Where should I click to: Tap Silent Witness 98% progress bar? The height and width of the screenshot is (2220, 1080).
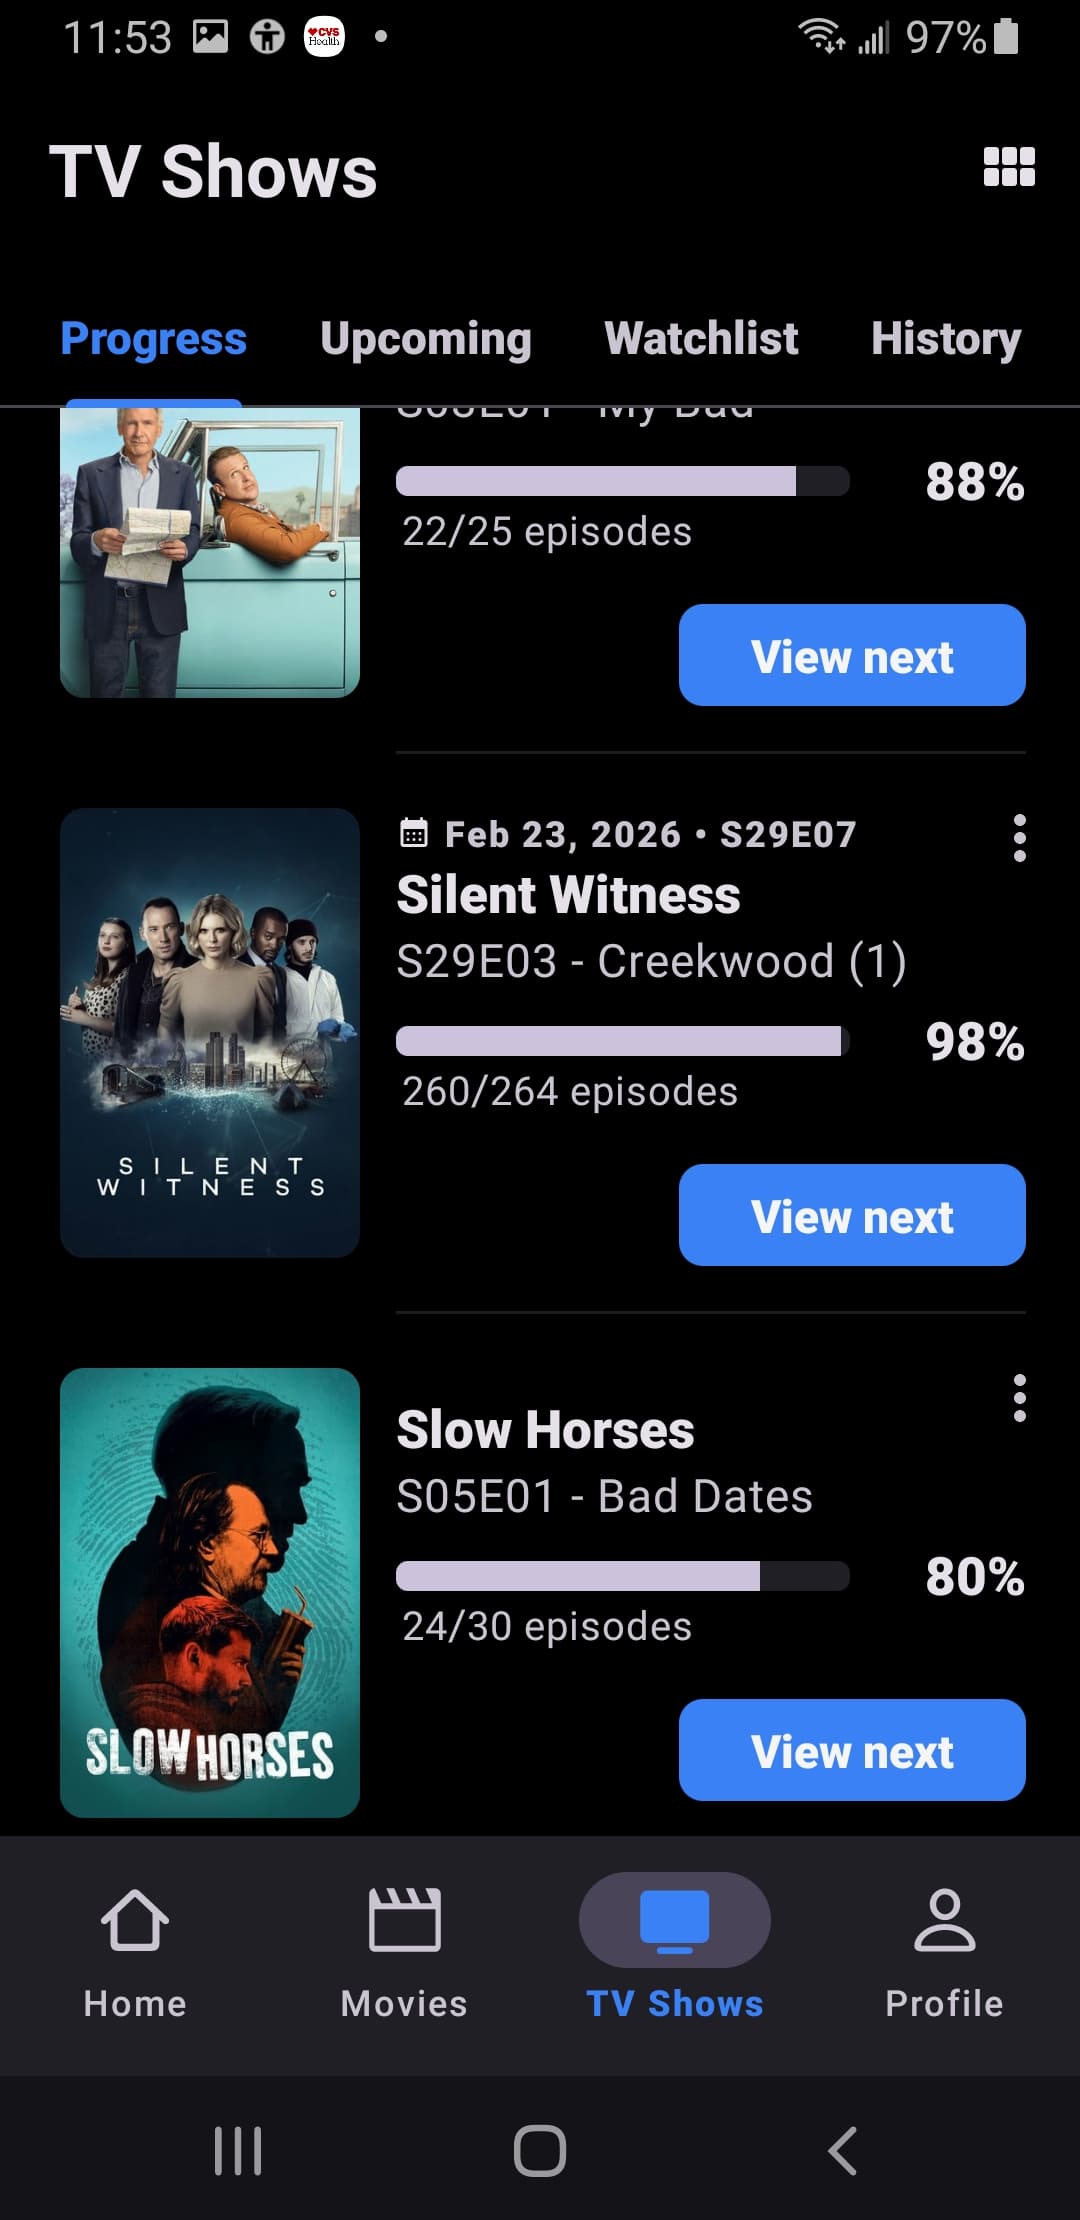pos(622,1041)
